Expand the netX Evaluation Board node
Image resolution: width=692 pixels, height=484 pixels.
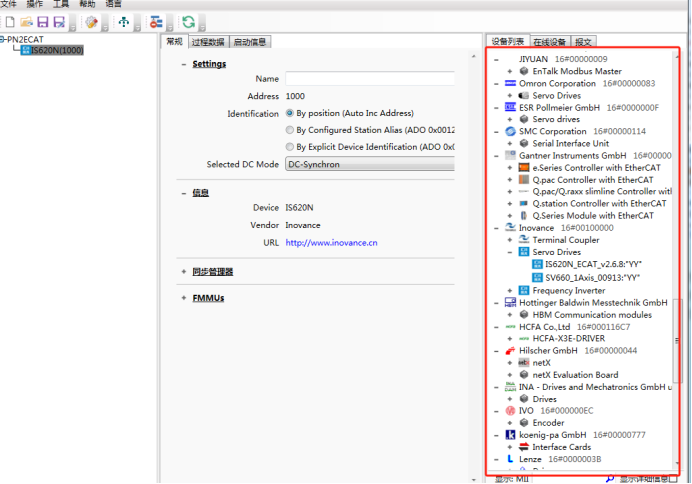[510, 375]
